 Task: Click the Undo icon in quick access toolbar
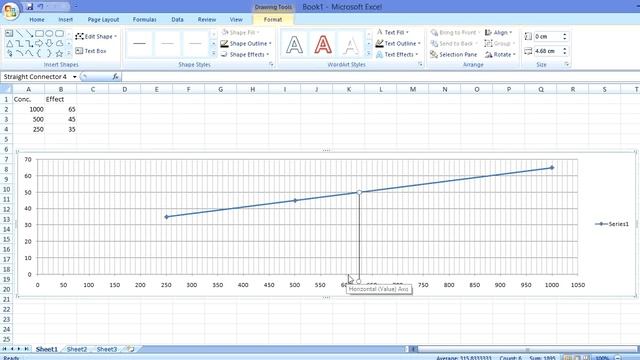[40, 7]
